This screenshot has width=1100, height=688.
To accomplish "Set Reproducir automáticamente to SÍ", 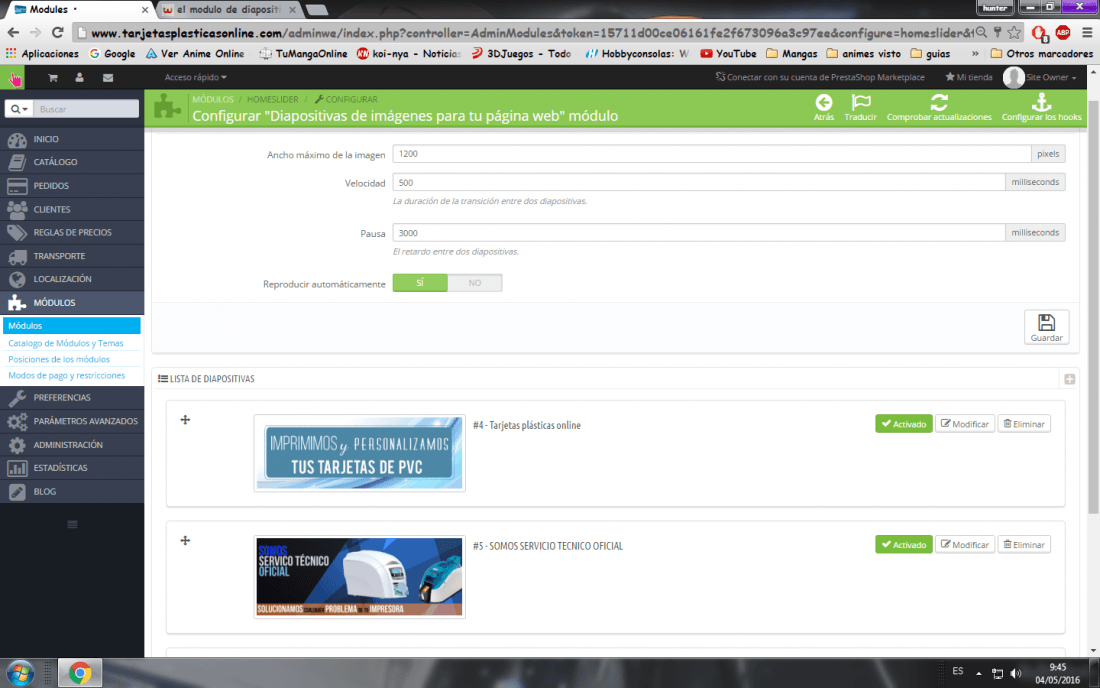I will point(420,283).
